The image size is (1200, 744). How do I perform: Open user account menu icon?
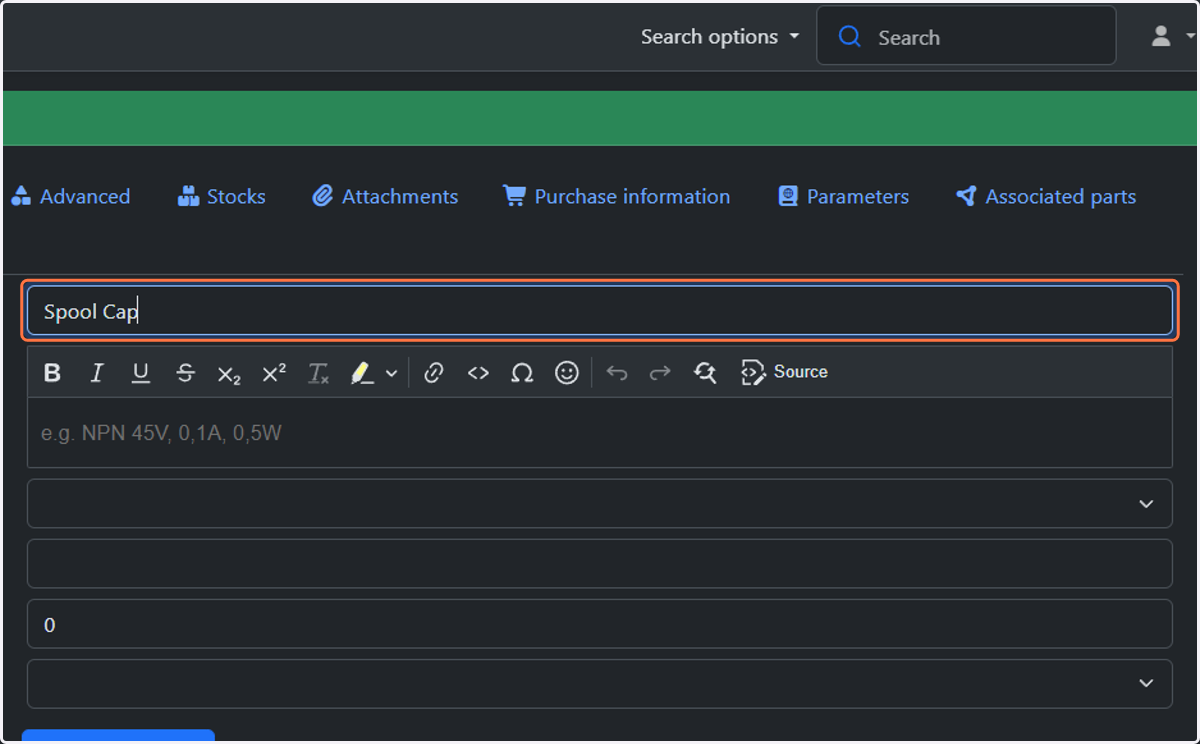coord(1161,37)
